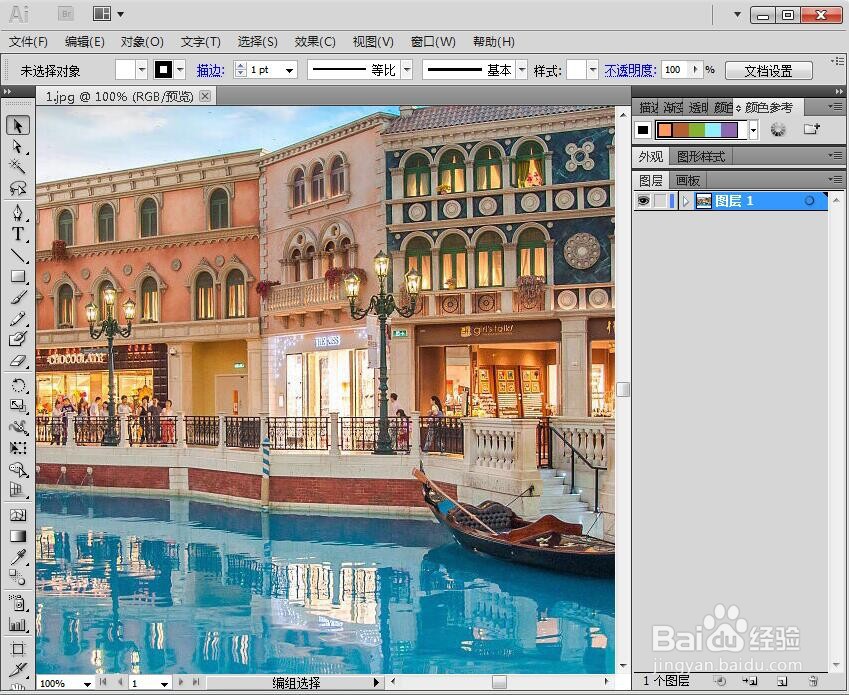This screenshot has height=695, width=849.
Task: Select the Rectangle tool
Action: 18,276
